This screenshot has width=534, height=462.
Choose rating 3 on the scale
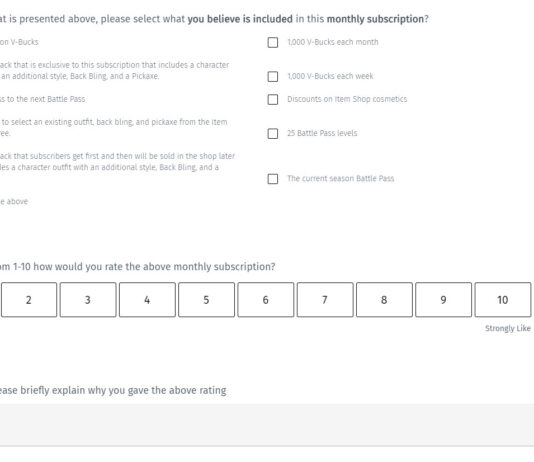pyautogui.click(x=88, y=300)
